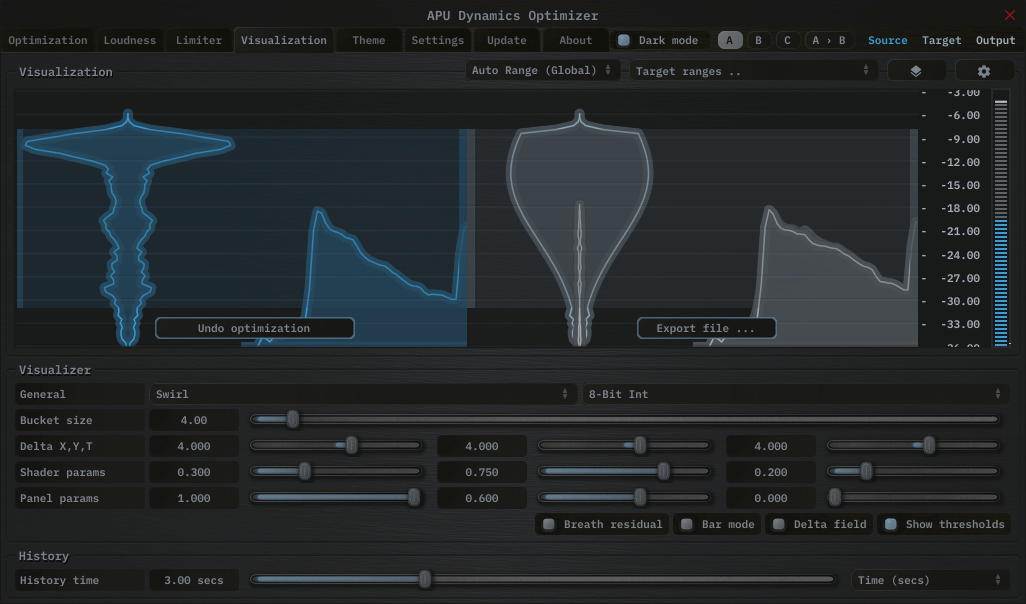
Task: Toggle Dark mode switch
Action: pyautogui.click(x=625, y=40)
